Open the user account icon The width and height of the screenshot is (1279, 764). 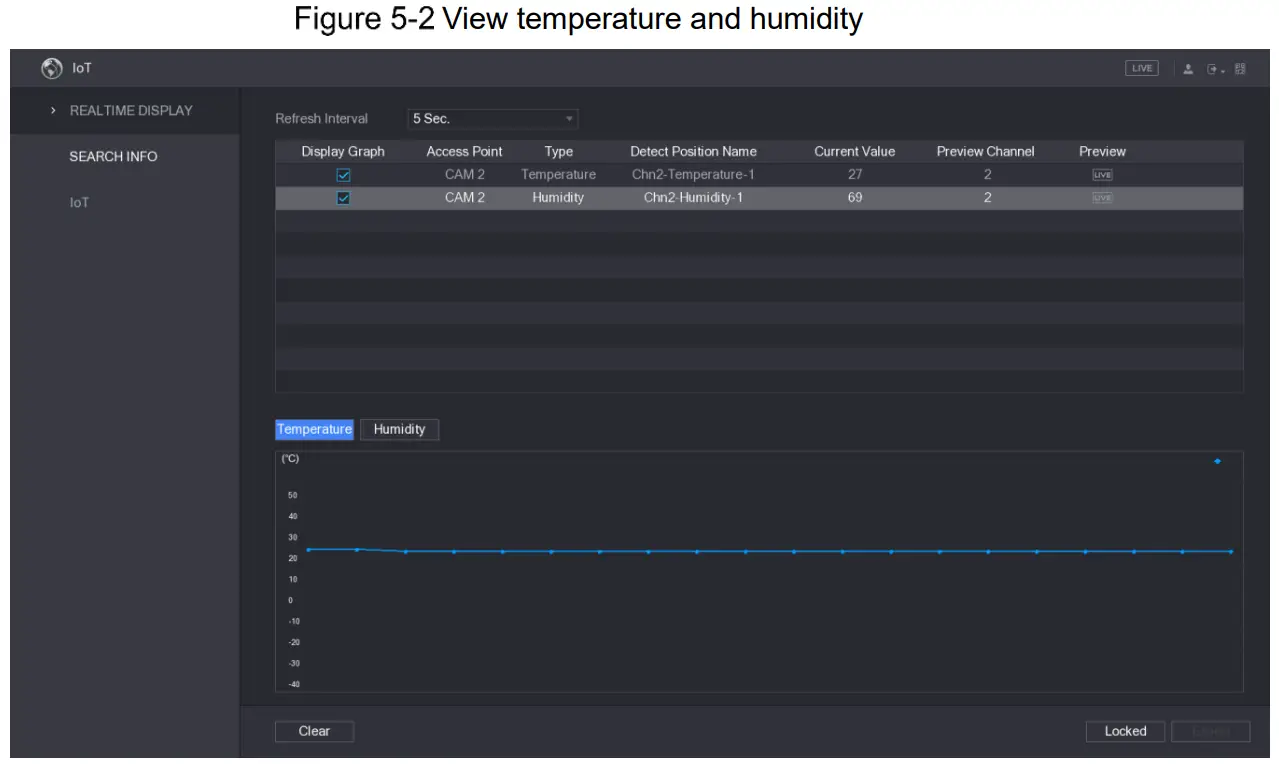click(1188, 69)
